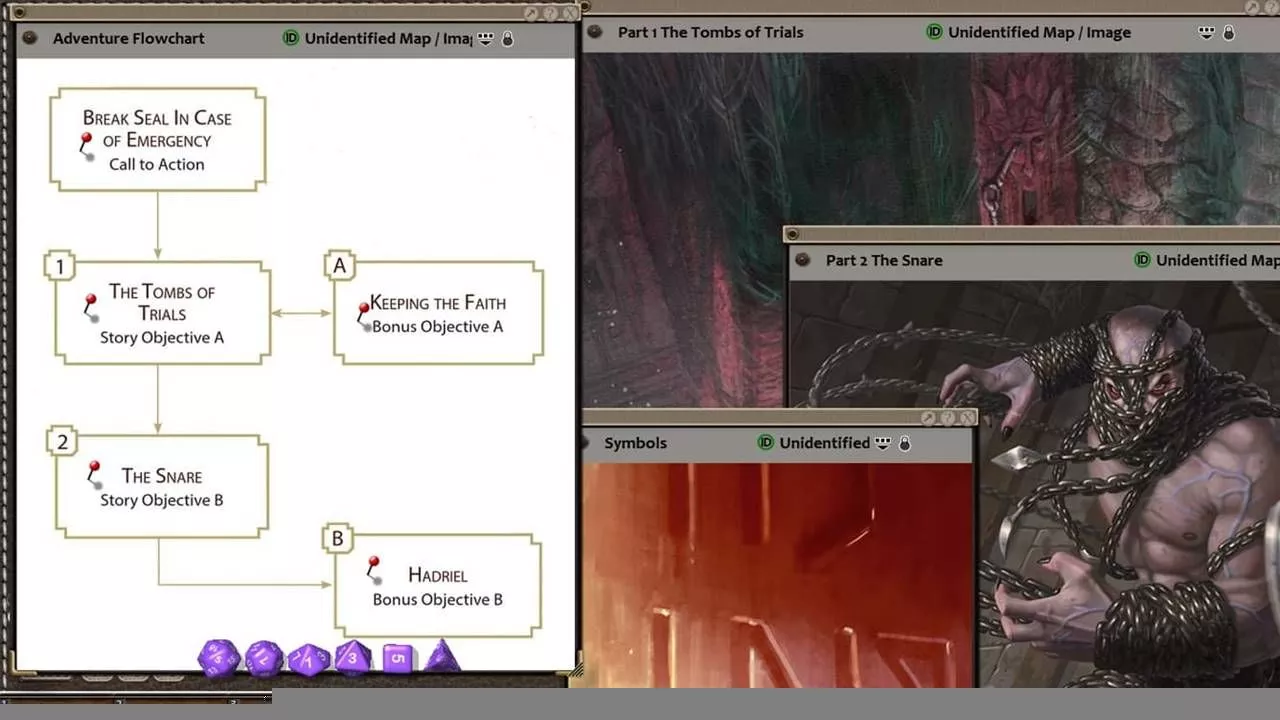
Task: Click the Unidentified name field in Symbols window
Action: point(824,442)
